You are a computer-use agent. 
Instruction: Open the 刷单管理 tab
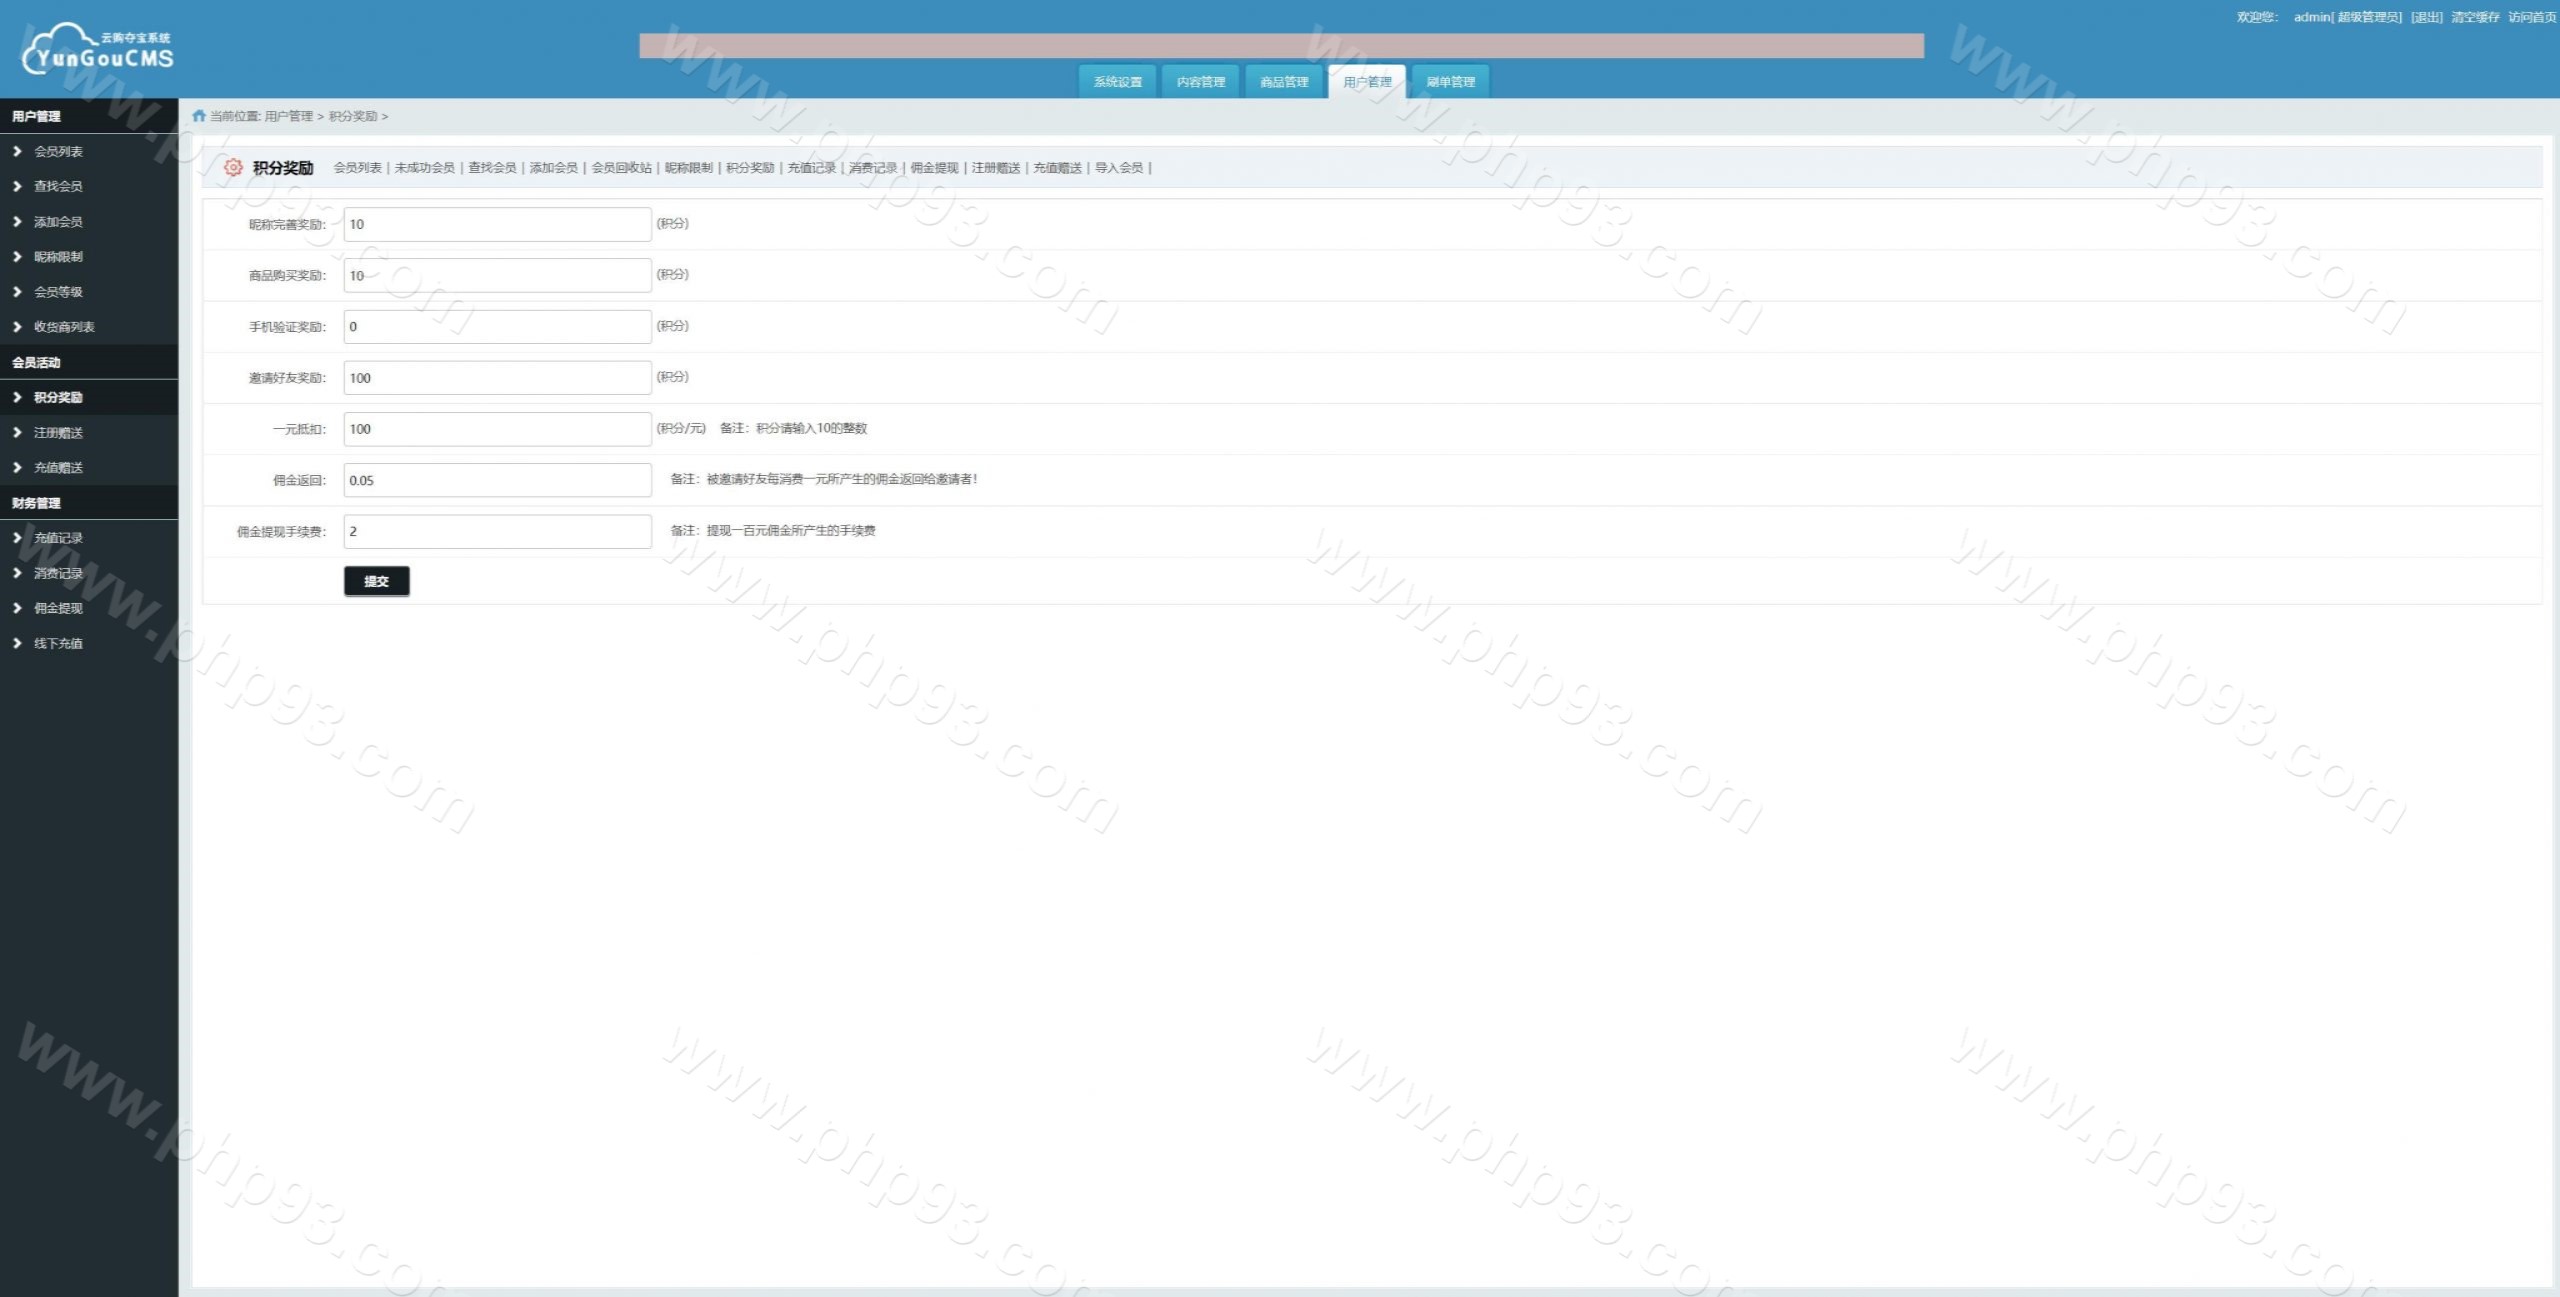click(x=1450, y=82)
